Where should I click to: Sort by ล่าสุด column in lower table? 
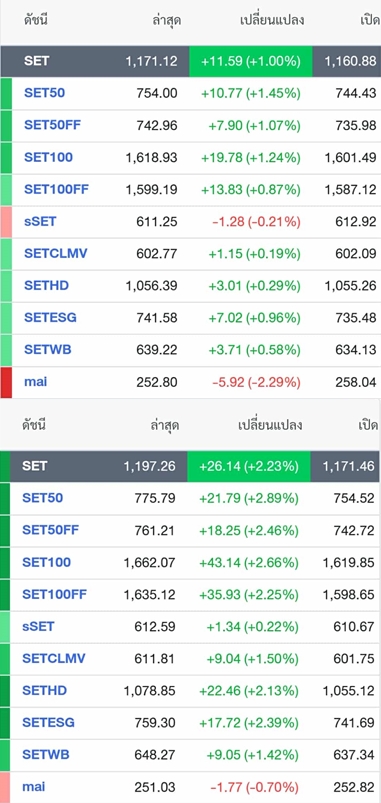[165, 425]
